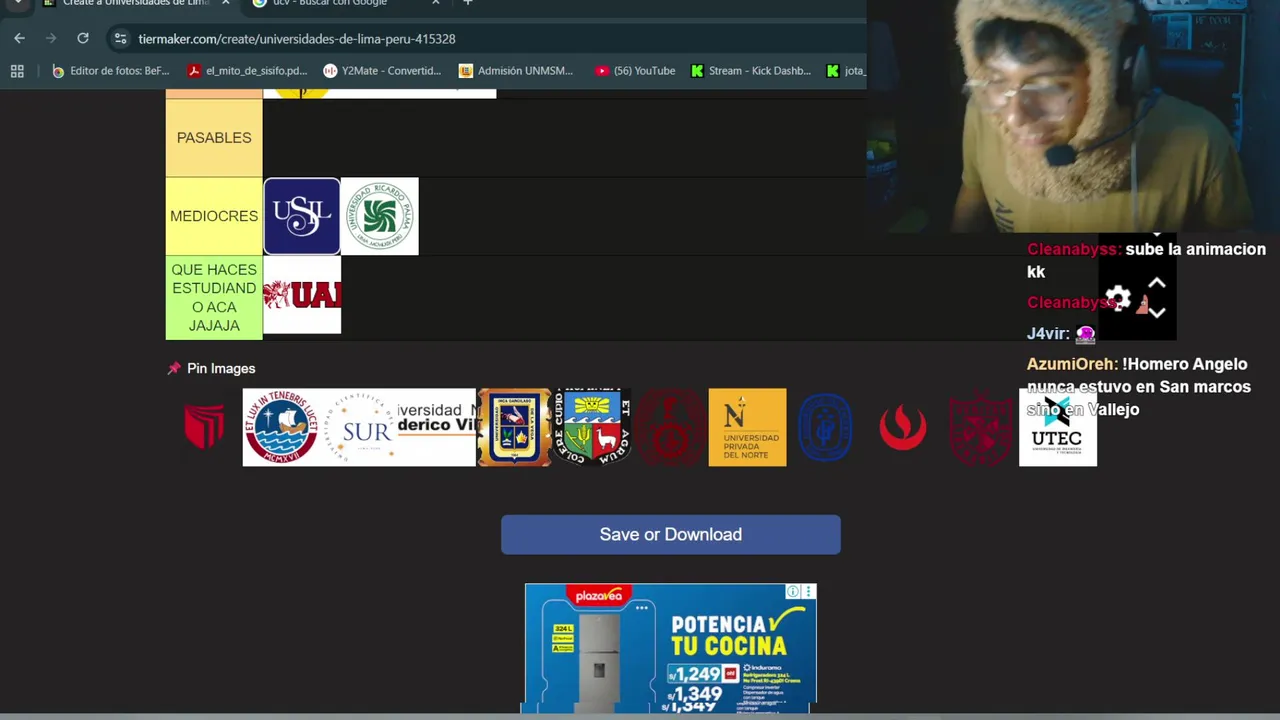Click the Plaza Vea refrigerator ad banner

[671, 648]
